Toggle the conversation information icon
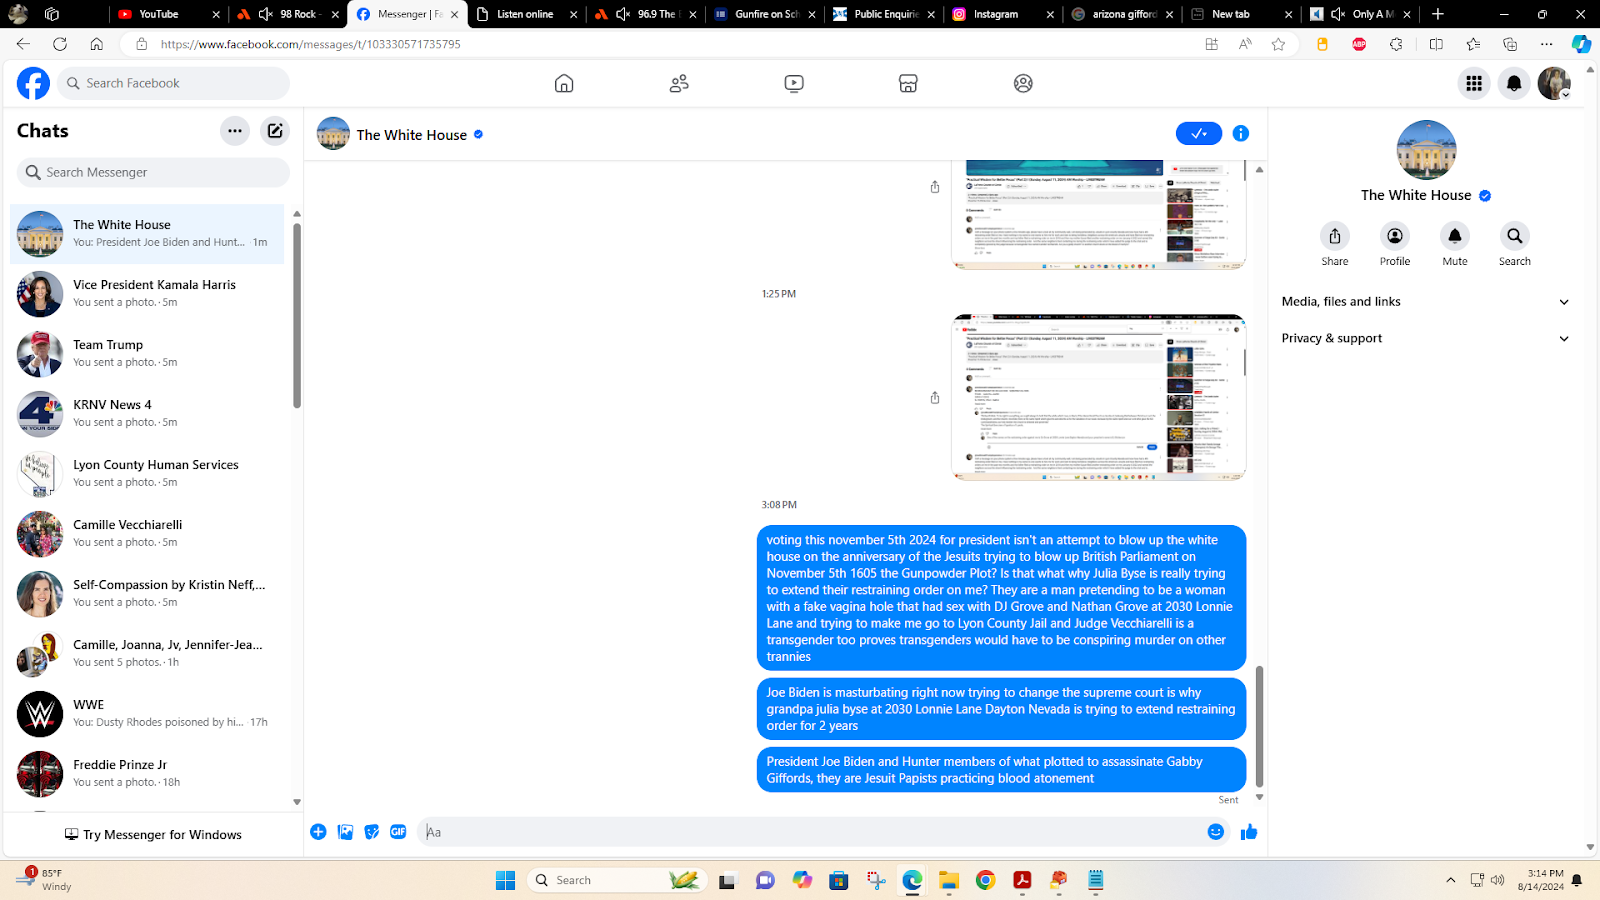The width and height of the screenshot is (1600, 900). (1241, 134)
